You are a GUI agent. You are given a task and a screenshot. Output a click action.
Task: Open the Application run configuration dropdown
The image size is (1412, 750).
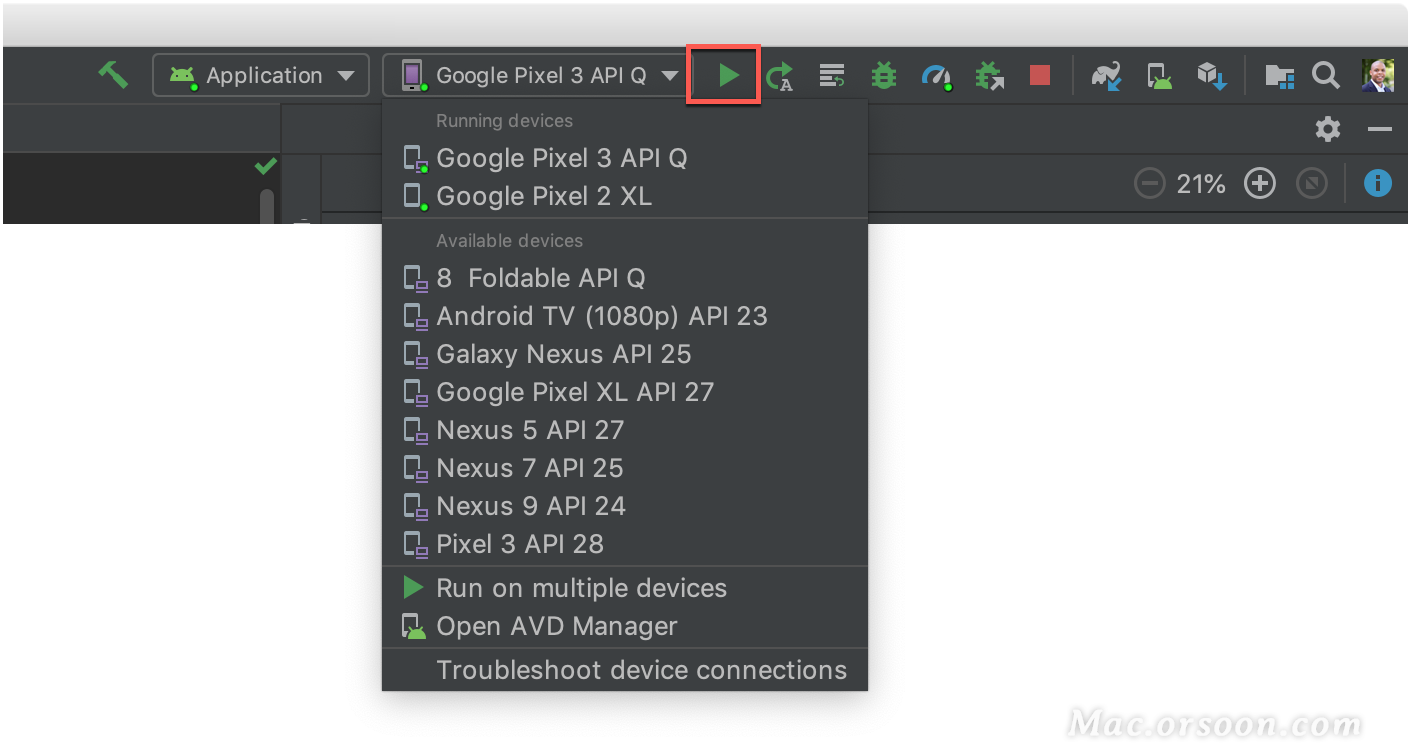[x=261, y=76]
